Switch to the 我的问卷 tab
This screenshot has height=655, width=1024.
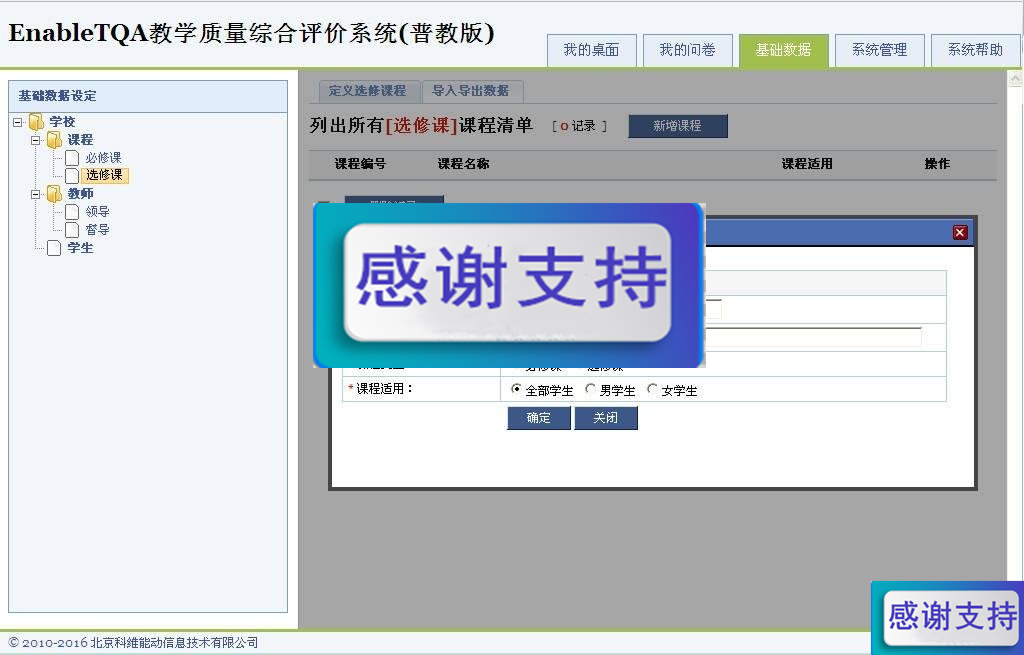(688, 50)
